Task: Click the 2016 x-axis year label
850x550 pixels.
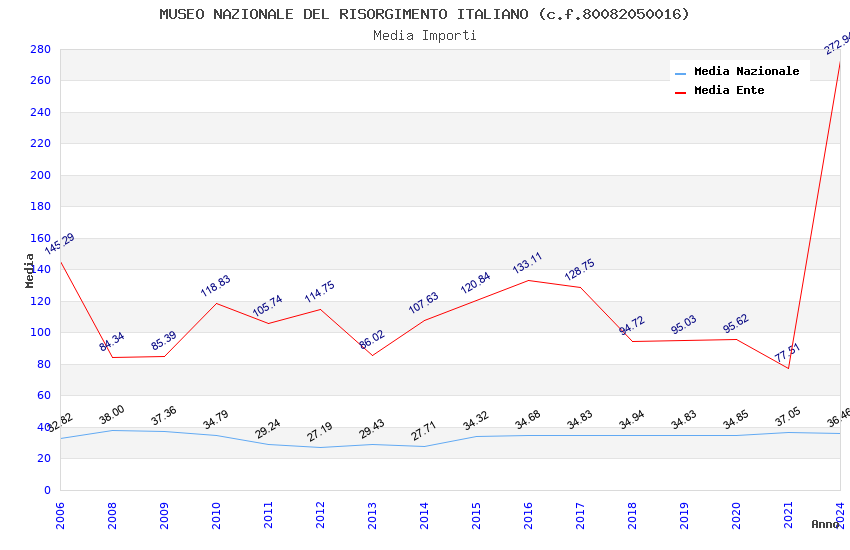Action: (x=529, y=515)
